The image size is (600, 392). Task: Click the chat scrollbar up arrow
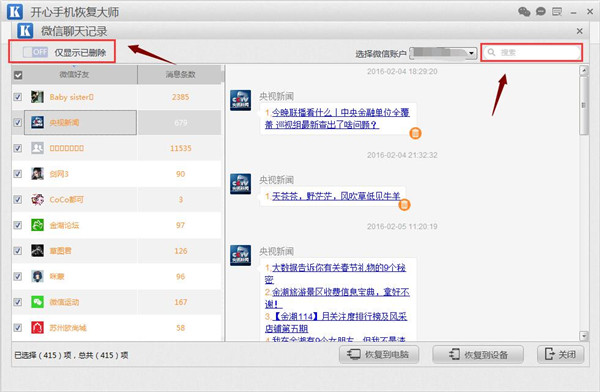[584, 70]
